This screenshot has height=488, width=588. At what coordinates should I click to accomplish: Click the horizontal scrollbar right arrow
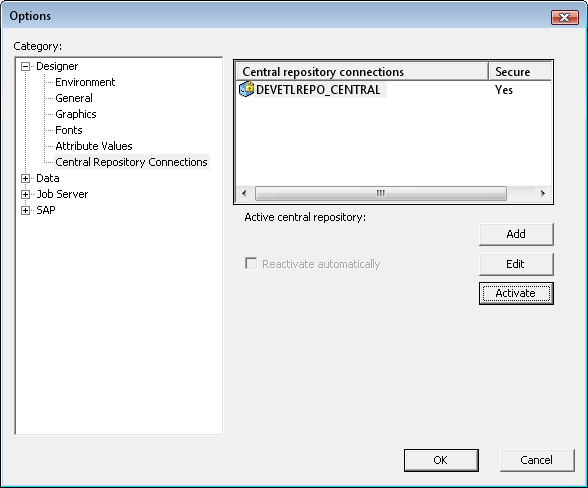[543, 194]
